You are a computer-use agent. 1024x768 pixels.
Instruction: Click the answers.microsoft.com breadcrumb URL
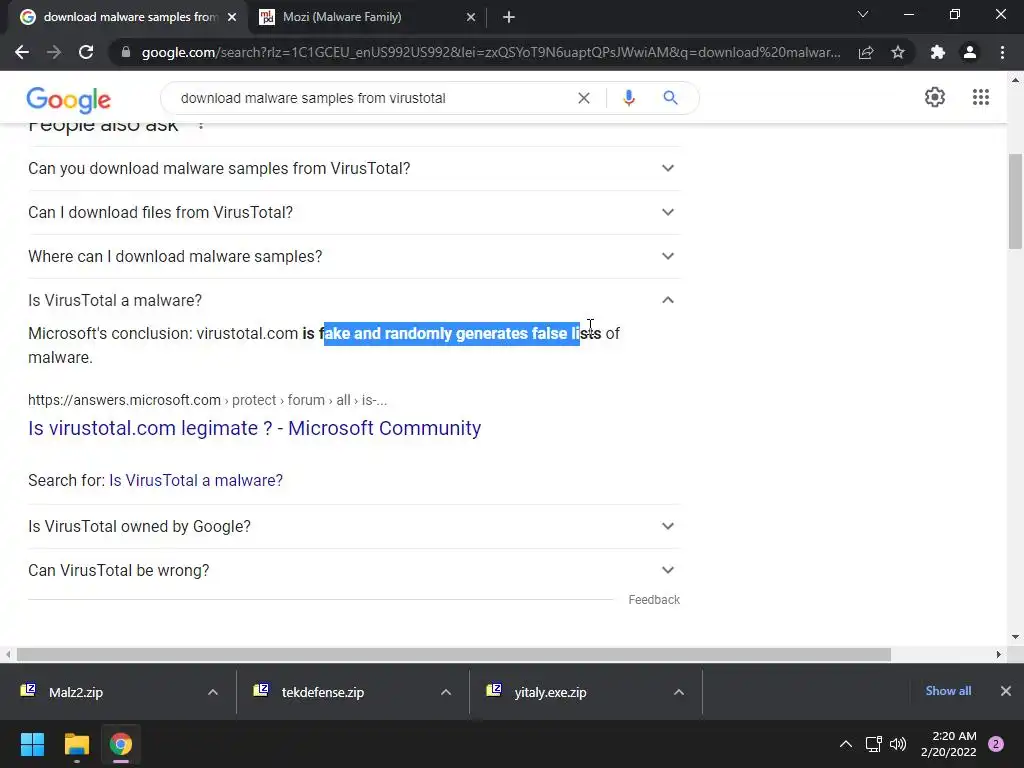208,400
